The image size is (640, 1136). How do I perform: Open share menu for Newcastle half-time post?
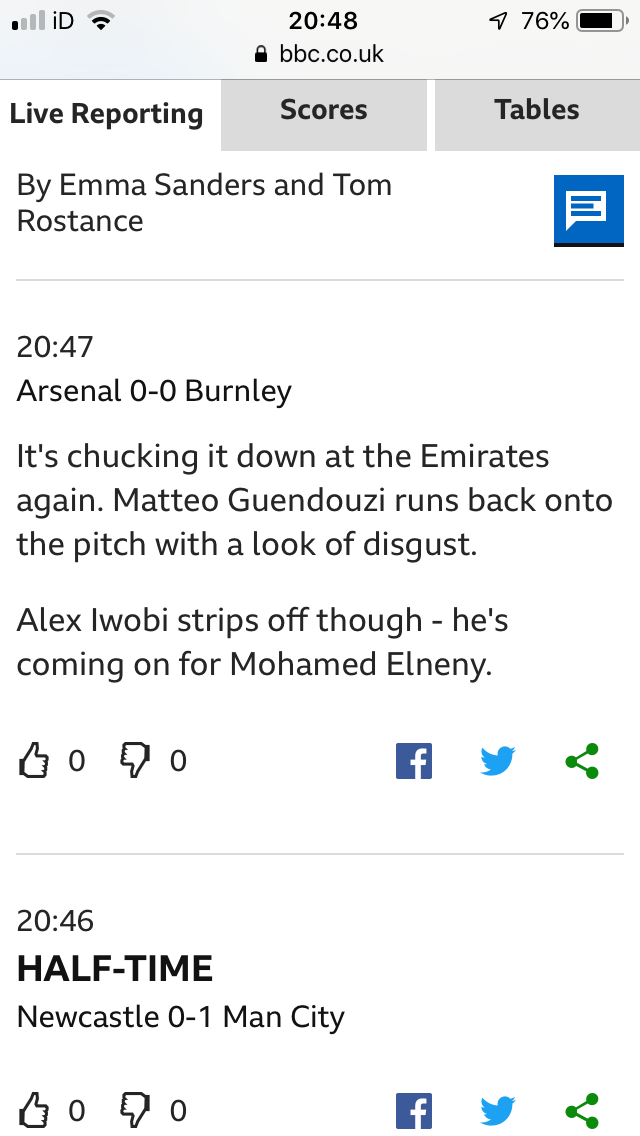pos(582,1111)
